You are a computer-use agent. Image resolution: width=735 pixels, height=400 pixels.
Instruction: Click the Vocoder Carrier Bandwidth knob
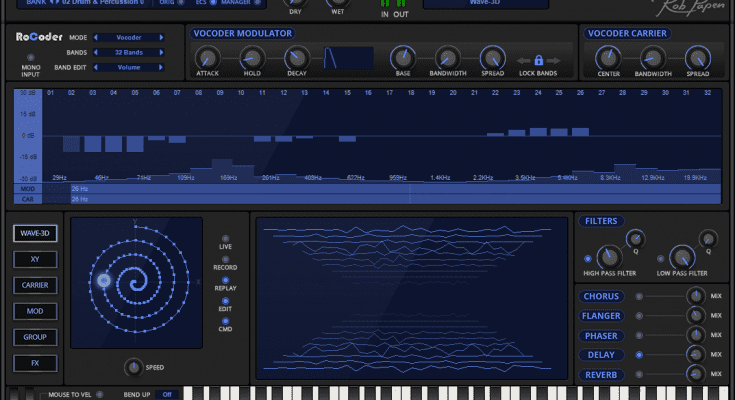pos(653,59)
